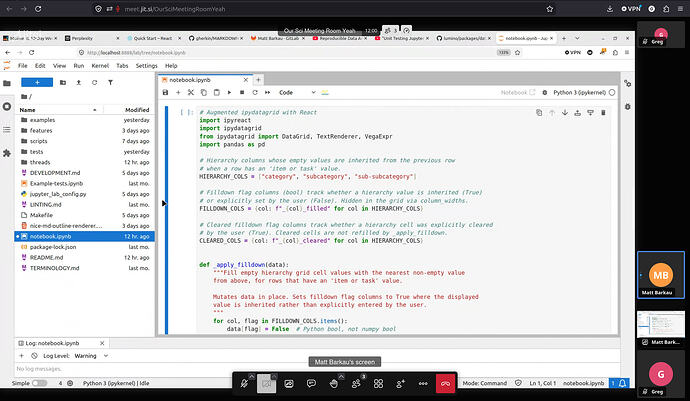This screenshot has height=401, width=690.
Task: Open the Code cell type dropdown
Action: [297, 92]
